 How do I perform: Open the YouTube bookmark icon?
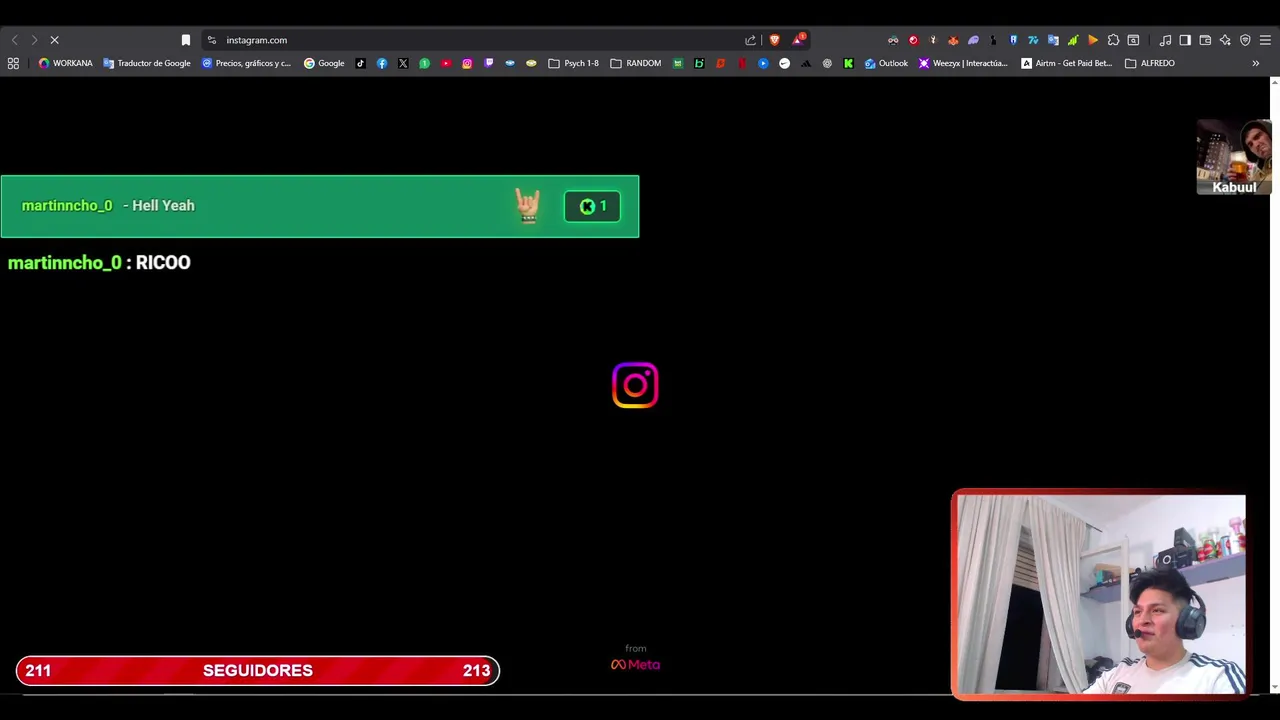445,63
